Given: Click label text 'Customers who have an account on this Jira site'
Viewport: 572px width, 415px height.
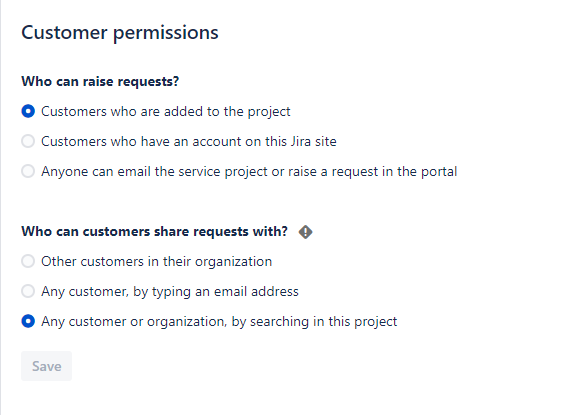Looking at the screenshot, I should coord(189,141).
